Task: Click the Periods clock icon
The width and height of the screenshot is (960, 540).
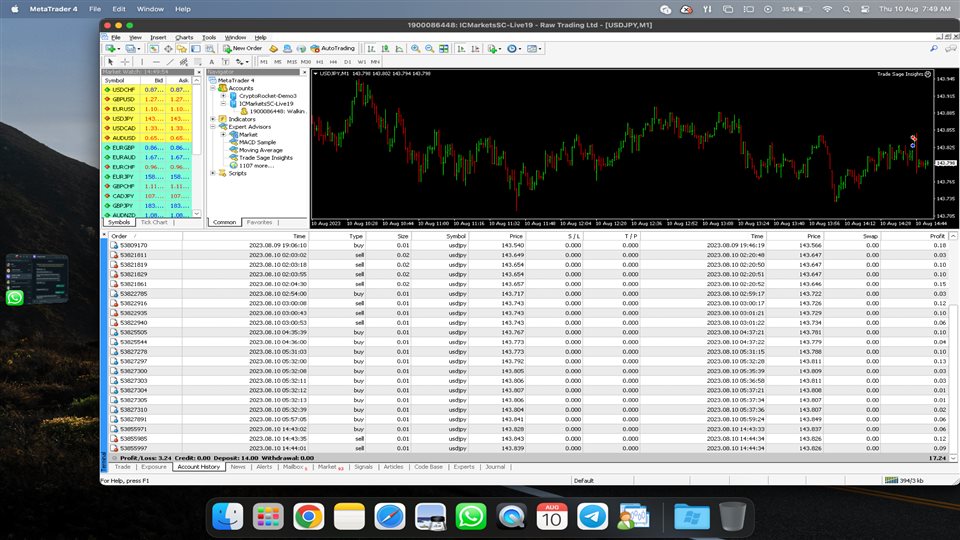Action: click(512, 48)
